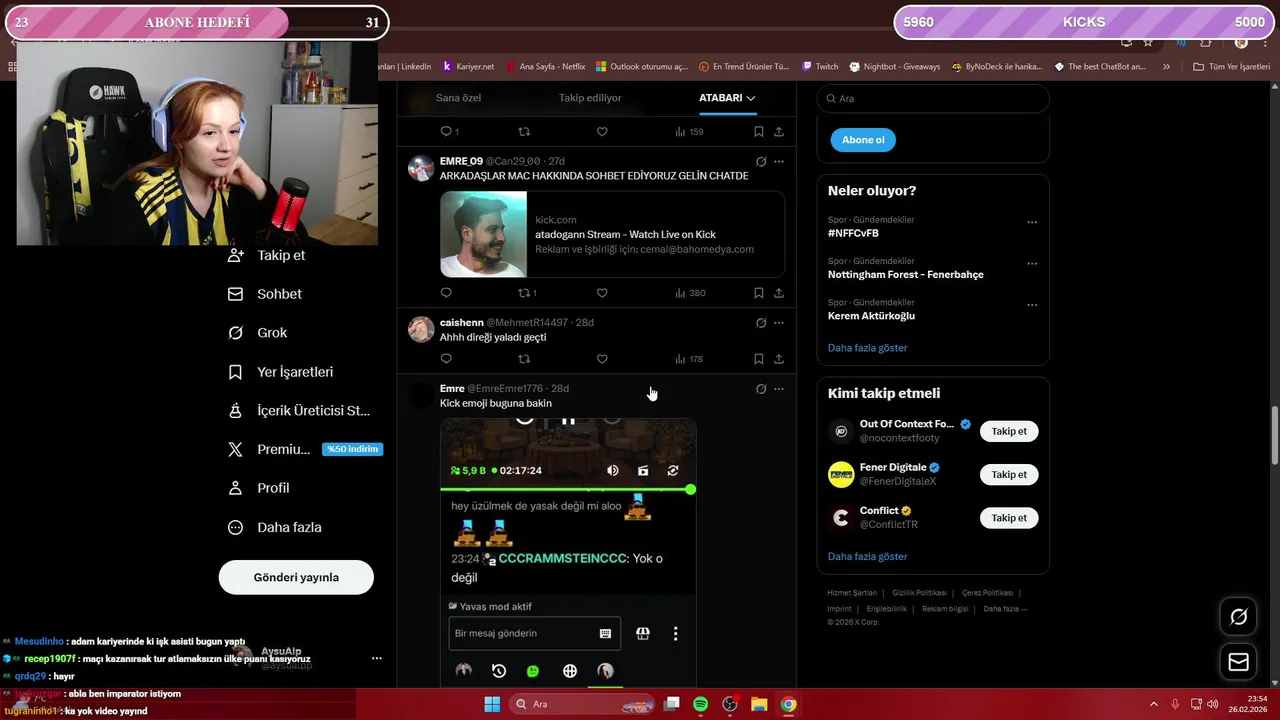This screenshot has height=720, width=1280.
Task: Open Task View on the taskbar
Action: pyautogui.click(x=672, y=704)
